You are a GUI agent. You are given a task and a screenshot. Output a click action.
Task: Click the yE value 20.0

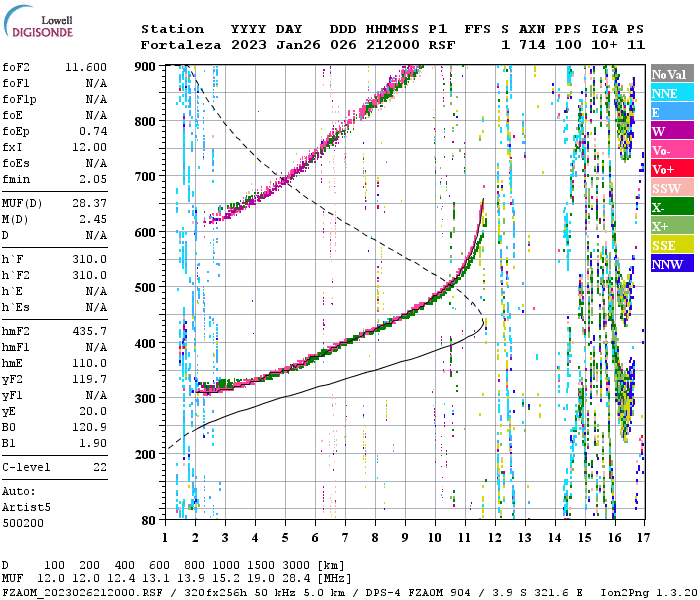93,412
